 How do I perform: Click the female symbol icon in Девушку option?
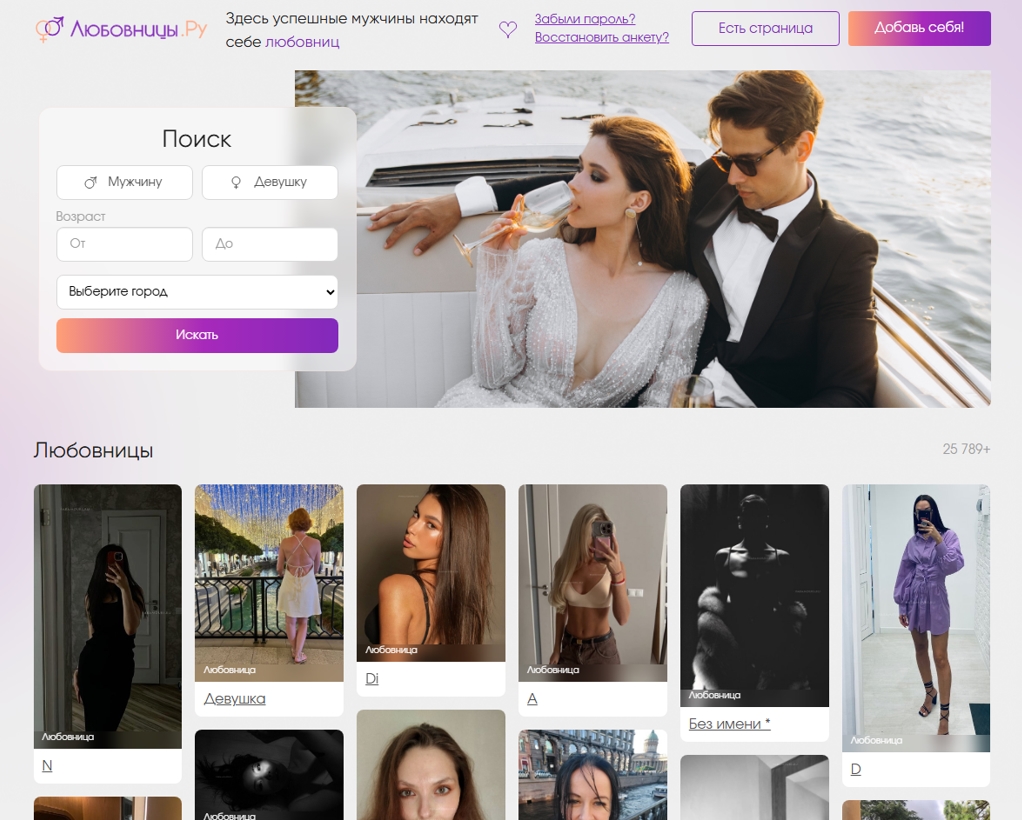(x=236, y=183)
